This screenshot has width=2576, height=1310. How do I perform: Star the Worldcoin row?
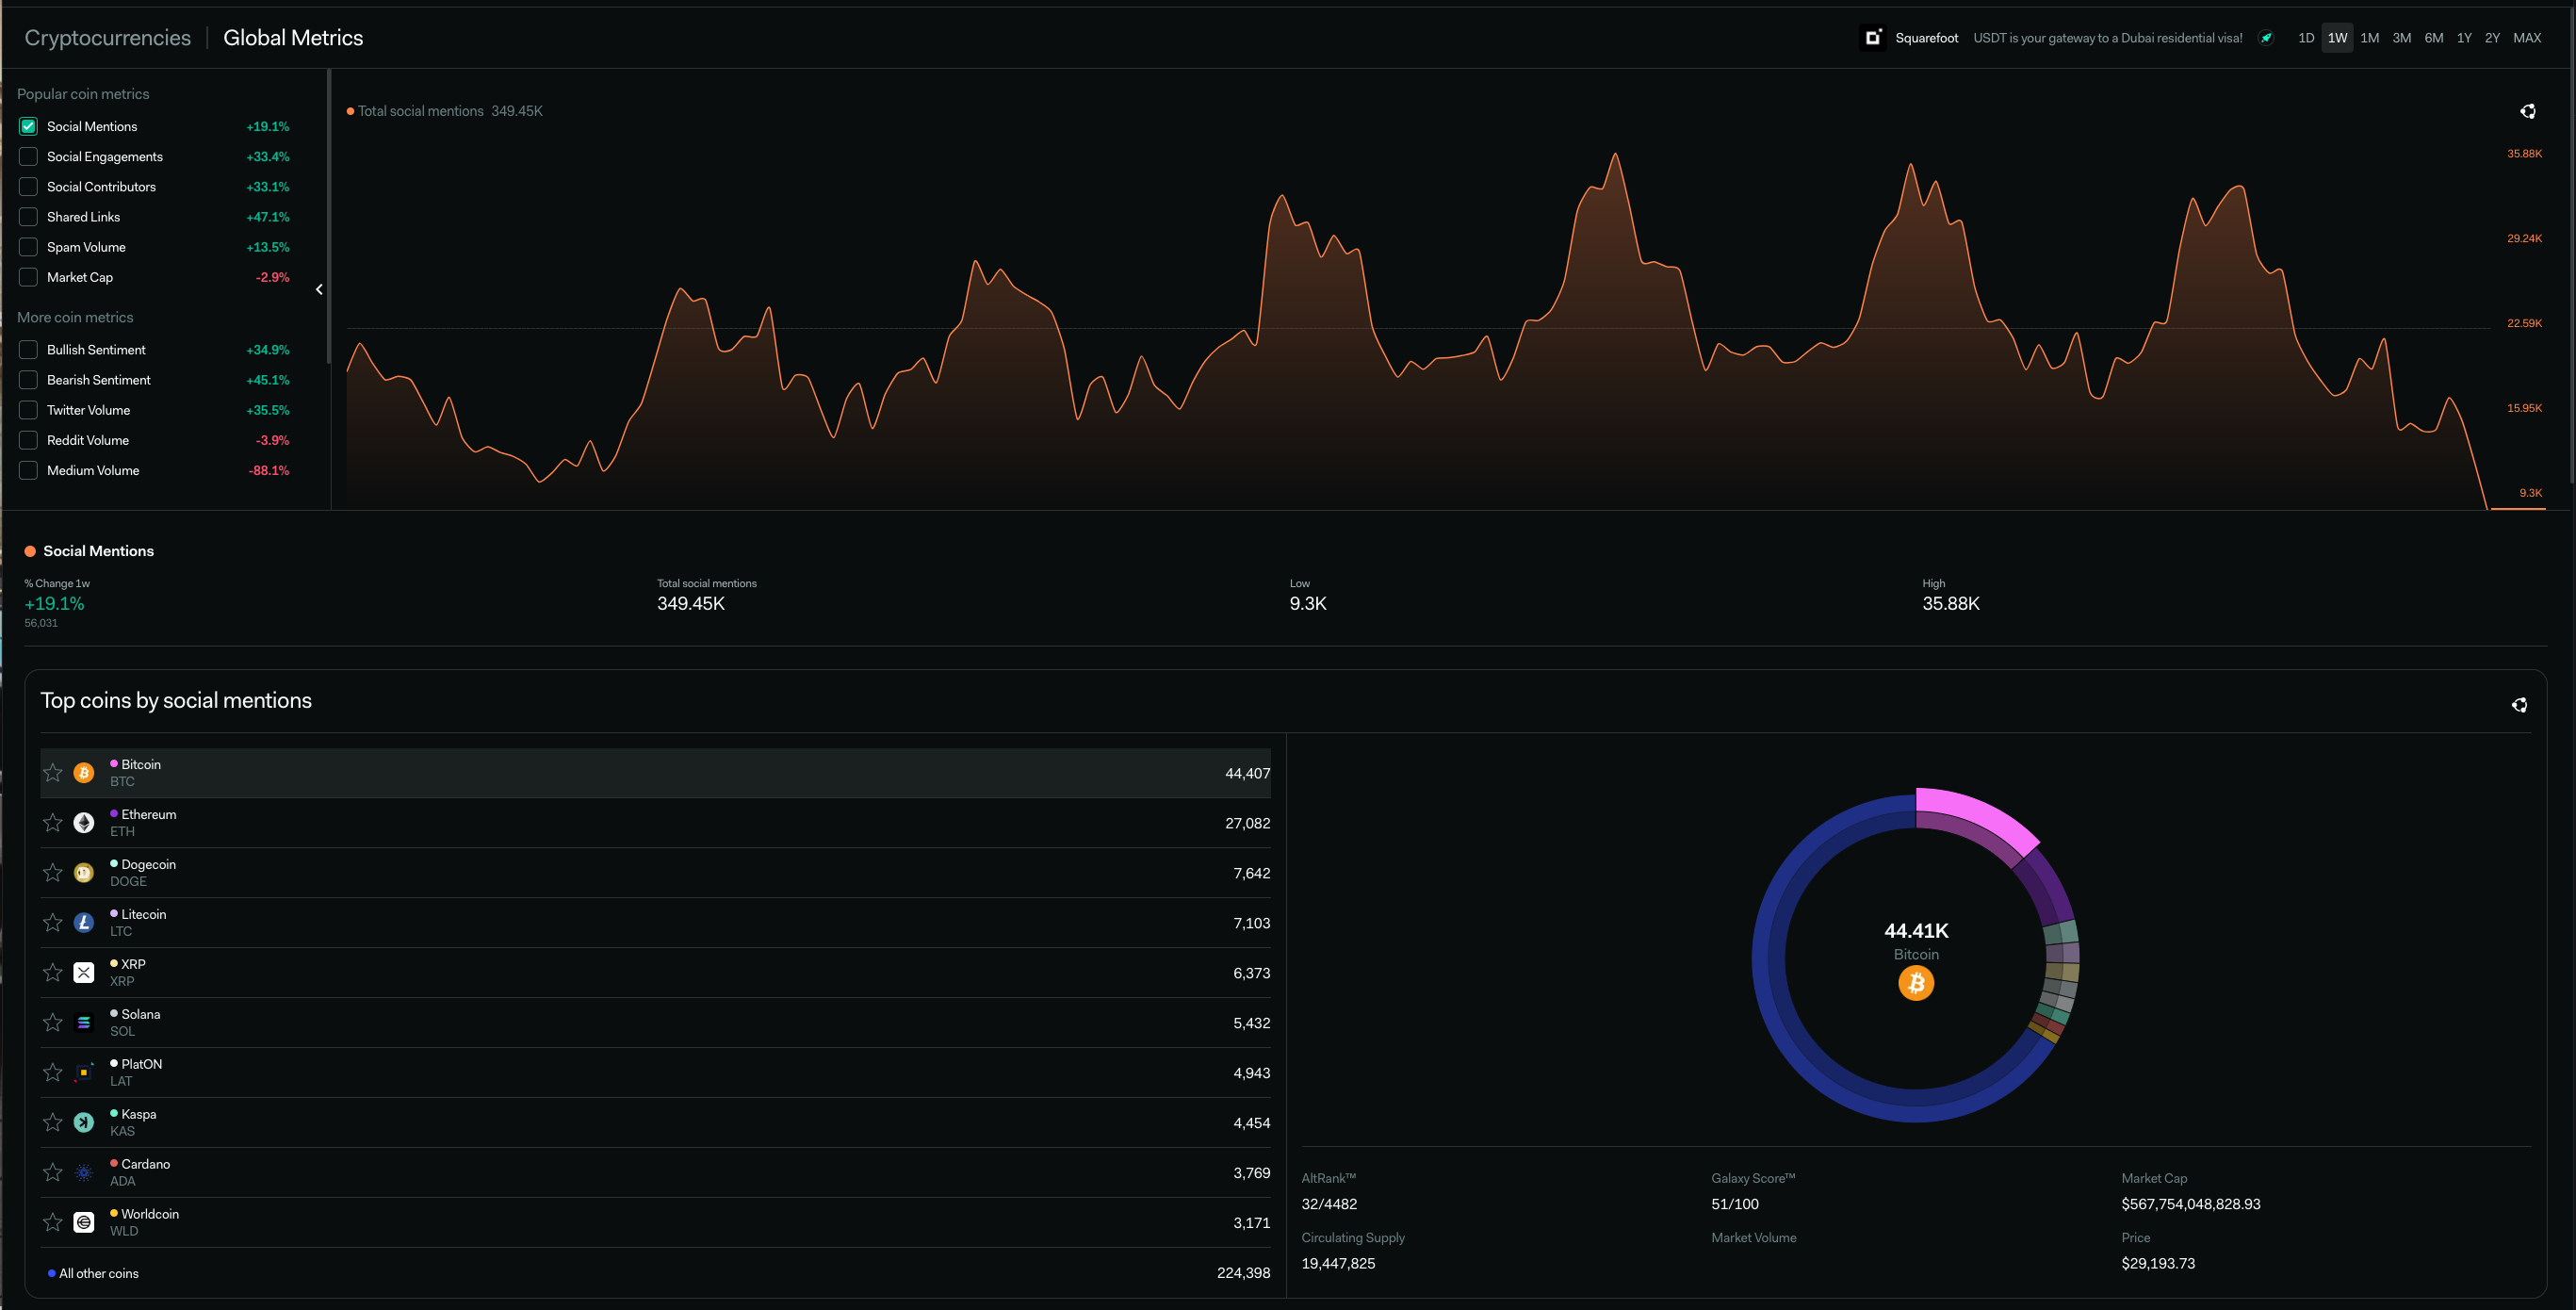point(53,1222)
